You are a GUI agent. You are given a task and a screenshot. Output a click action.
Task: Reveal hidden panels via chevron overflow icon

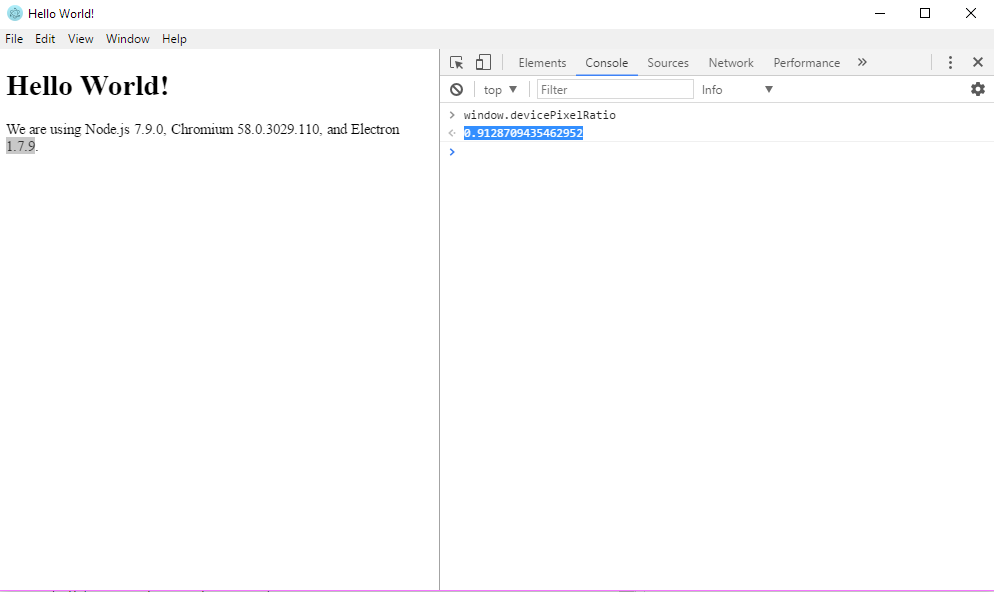pyautogui.click(x=862, y=62)
